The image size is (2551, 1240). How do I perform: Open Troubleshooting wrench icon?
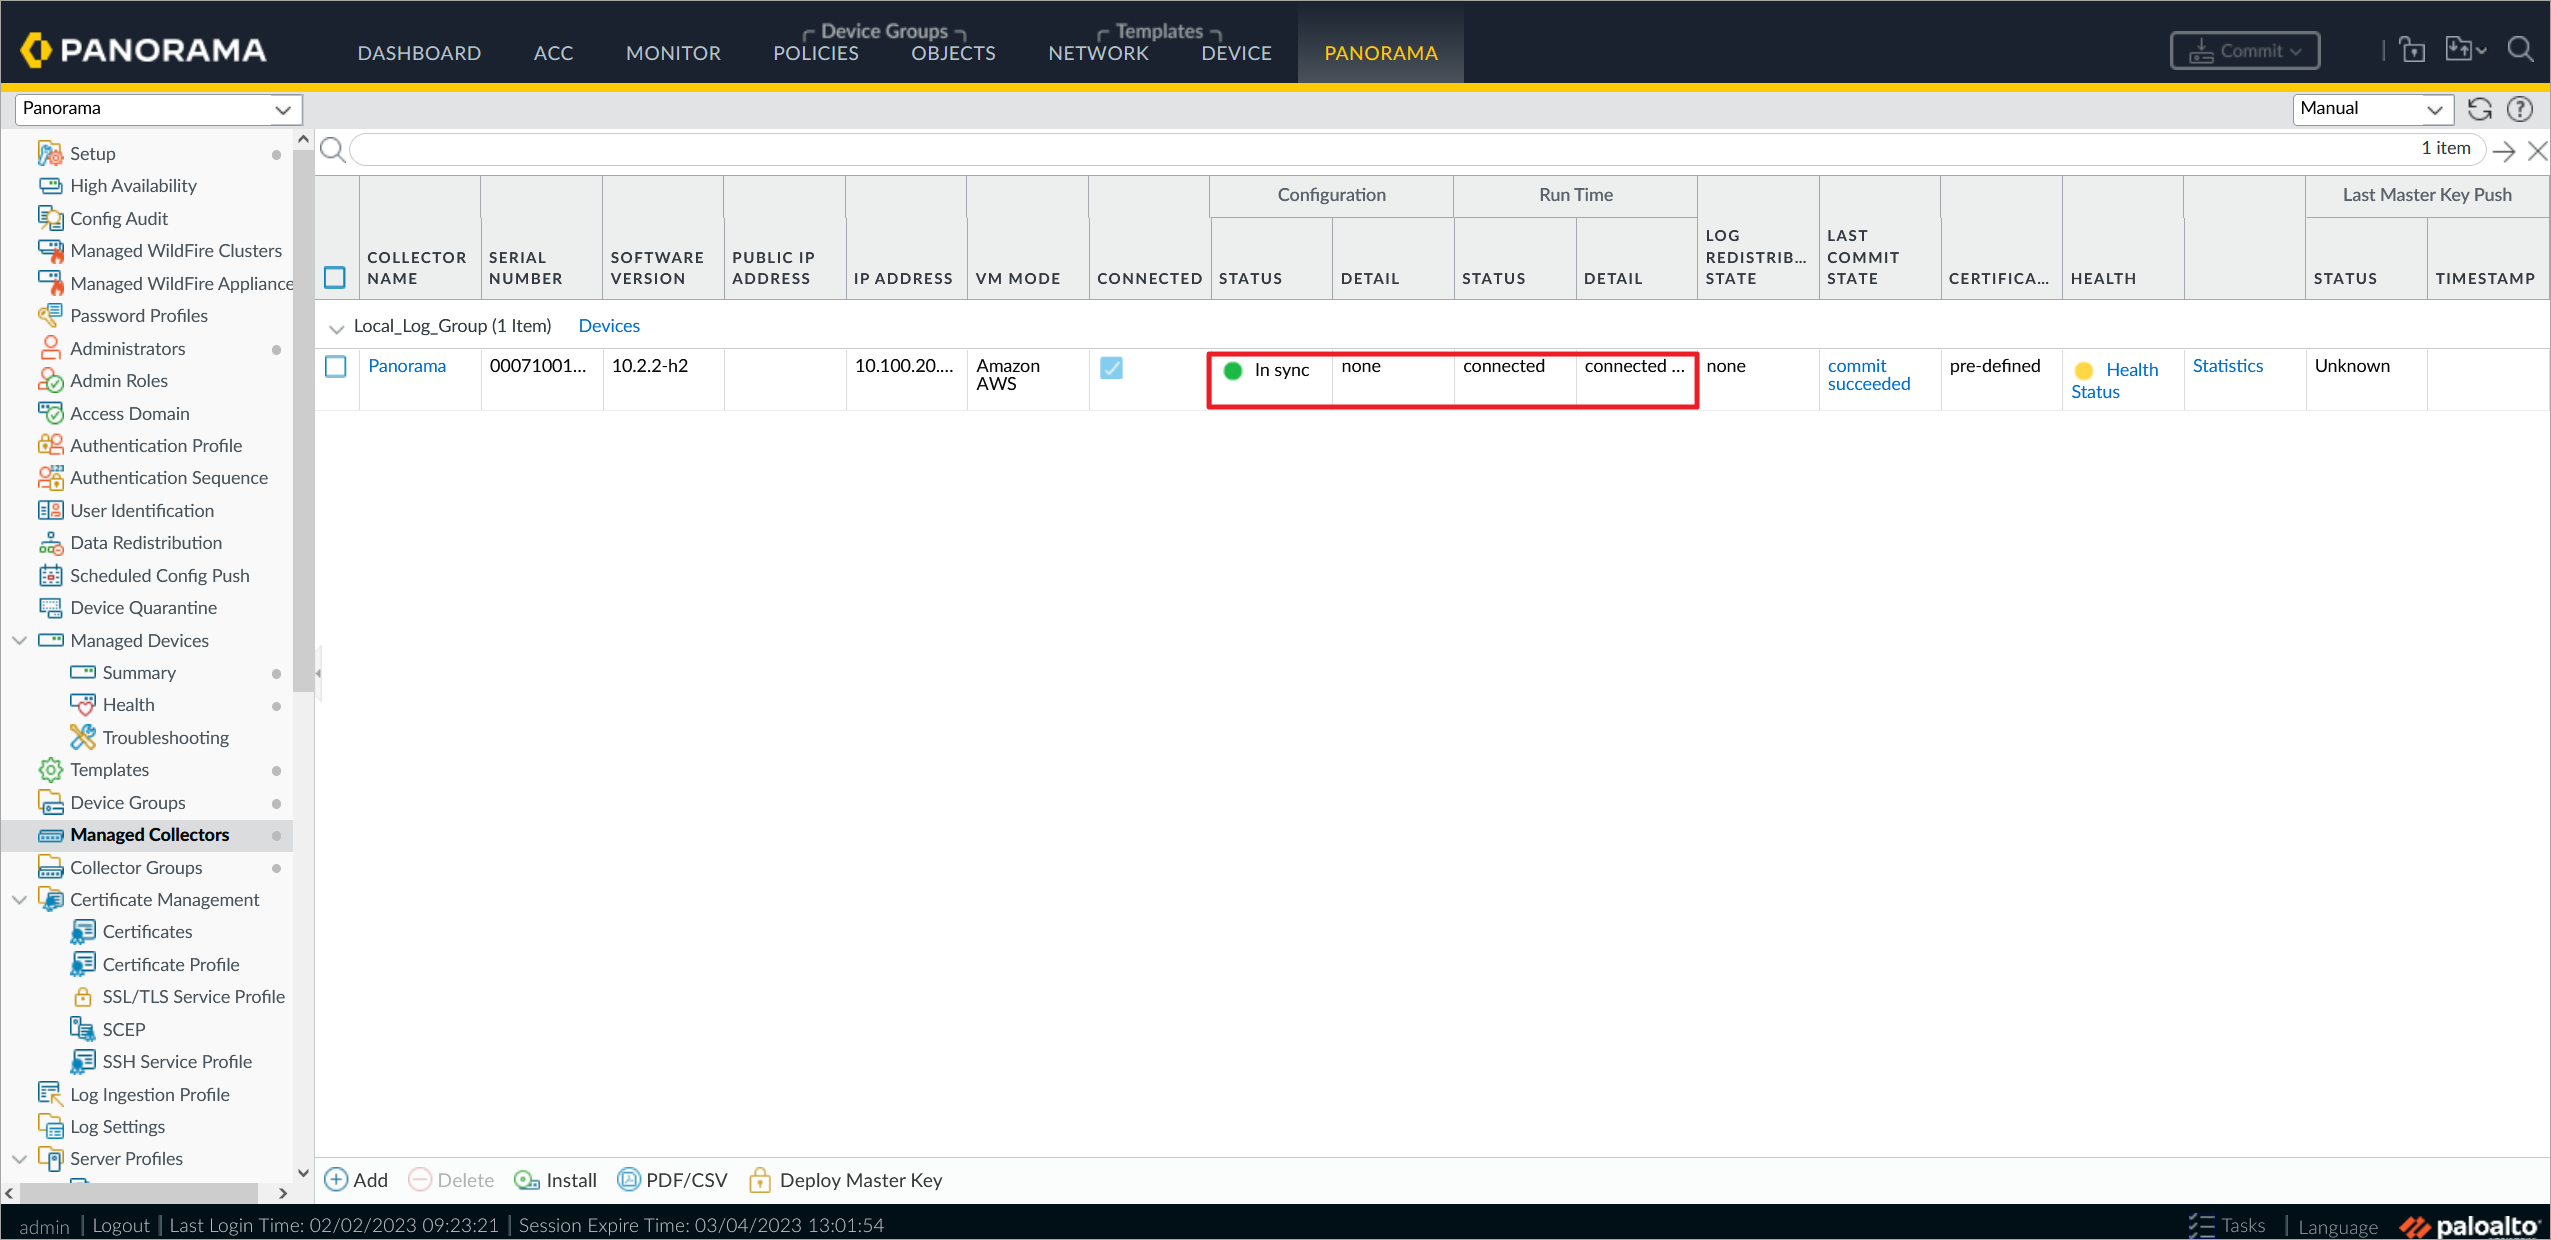click(x=83, y=737)
